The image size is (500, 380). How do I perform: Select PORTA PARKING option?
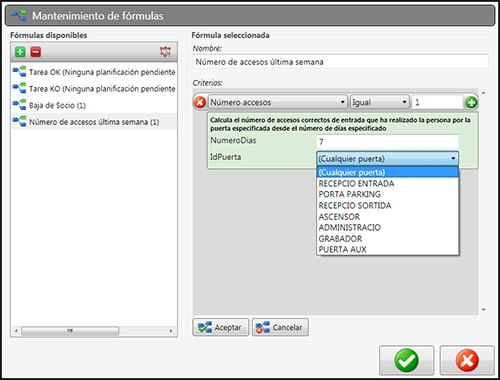pos(388,194)
